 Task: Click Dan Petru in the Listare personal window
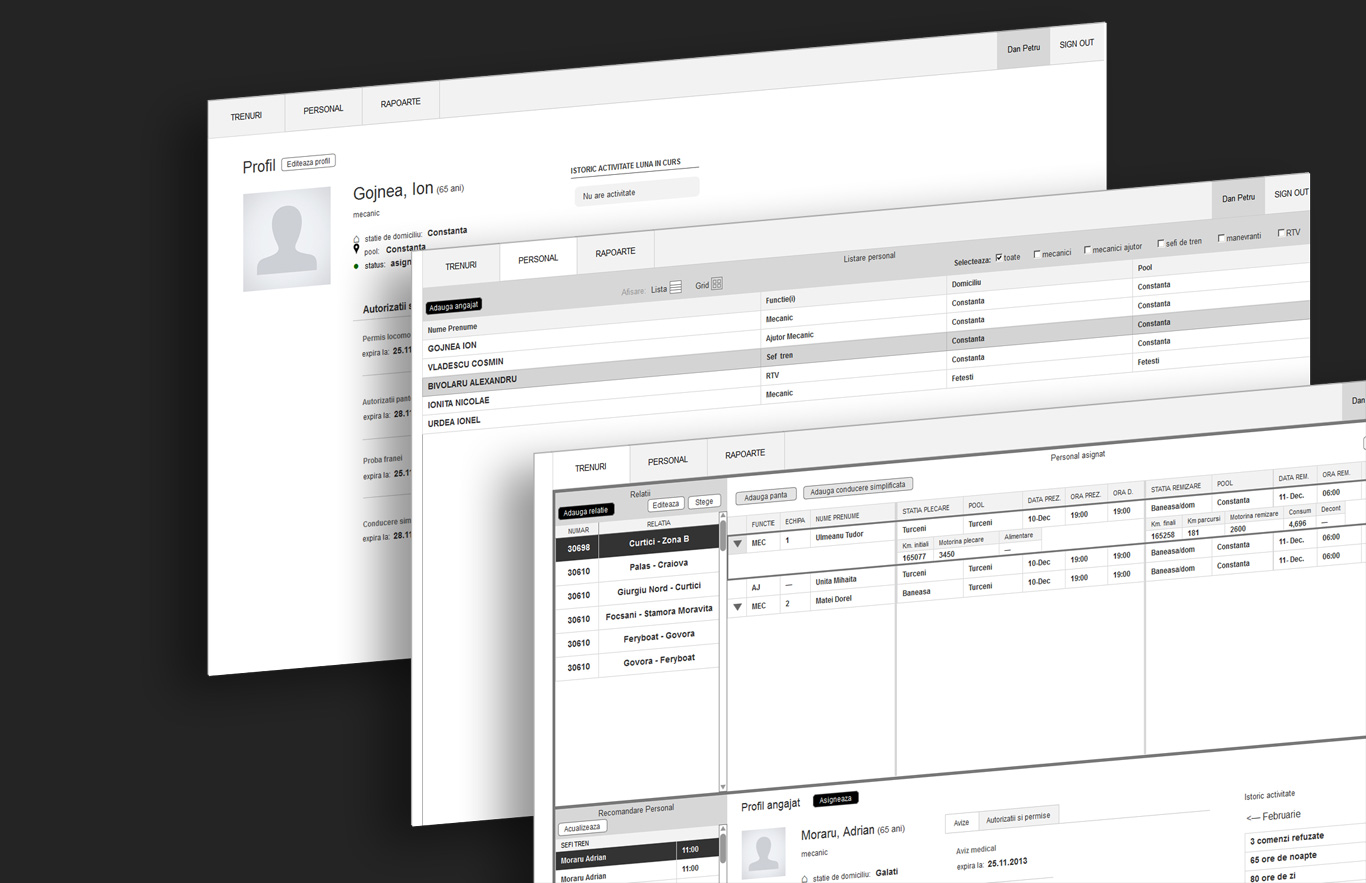coord(1238,198)
